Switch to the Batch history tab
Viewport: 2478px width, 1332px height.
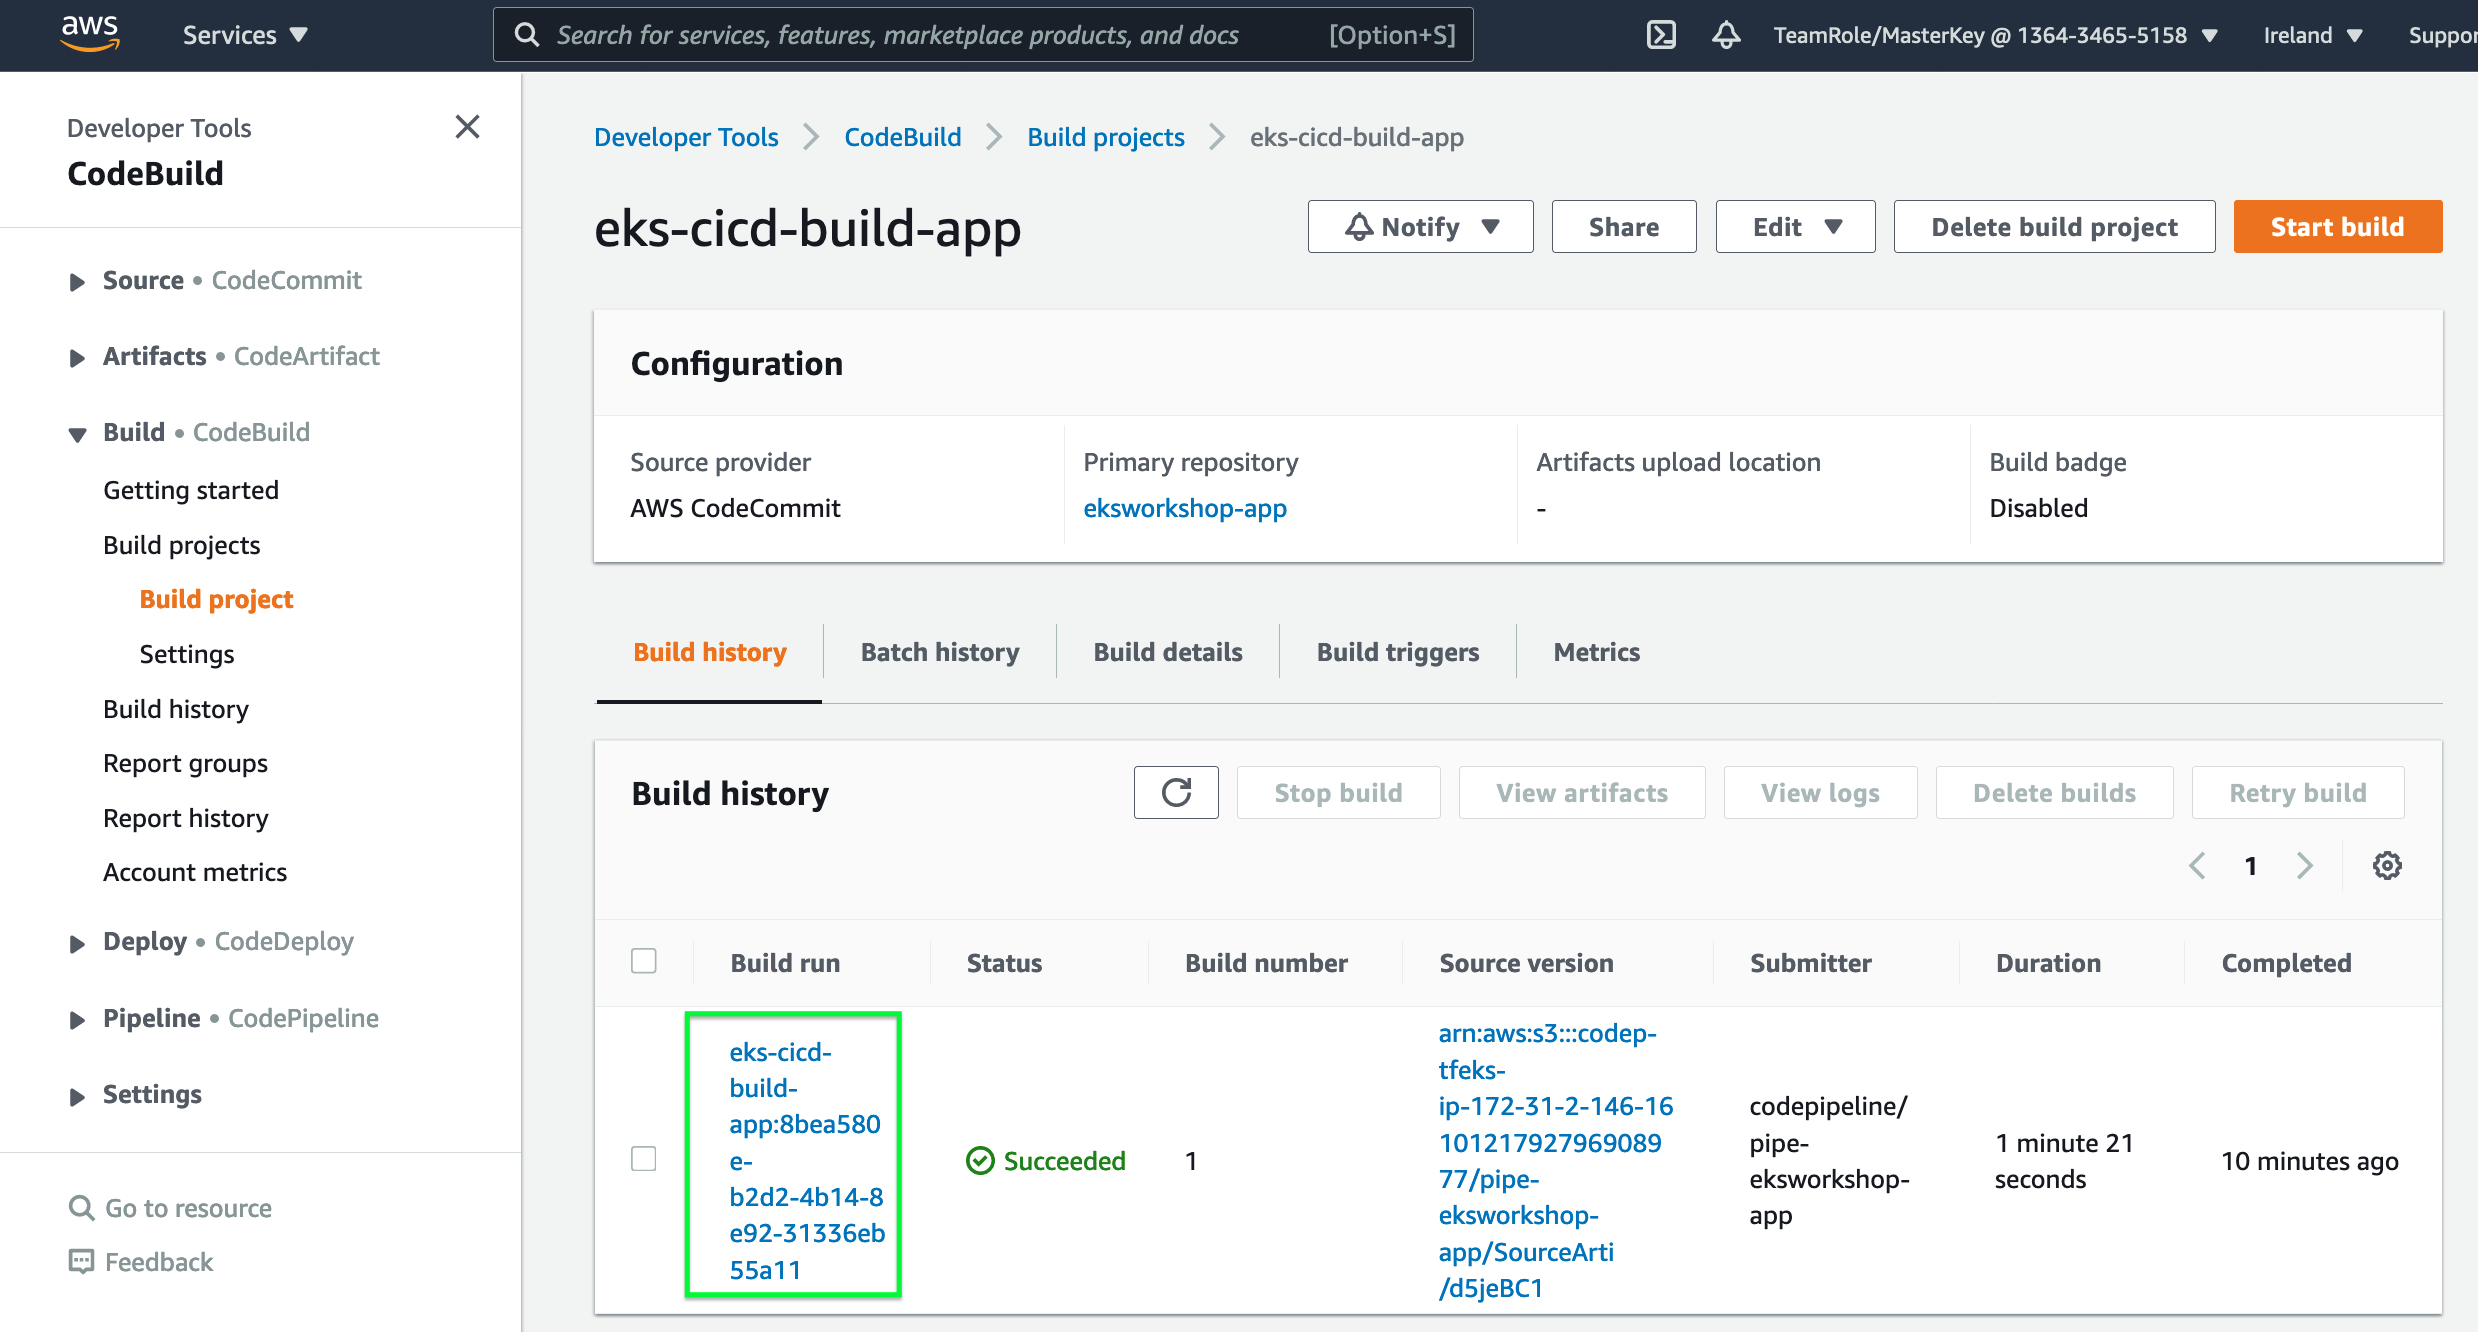(939, 651)
